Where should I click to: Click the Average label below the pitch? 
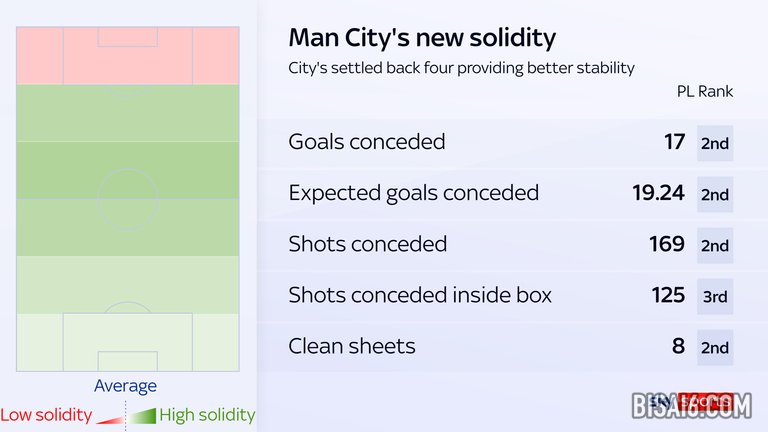click(126, 385)
